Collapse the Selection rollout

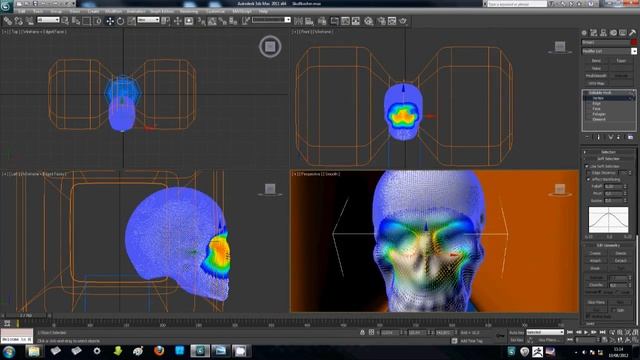tap(608, 152)
